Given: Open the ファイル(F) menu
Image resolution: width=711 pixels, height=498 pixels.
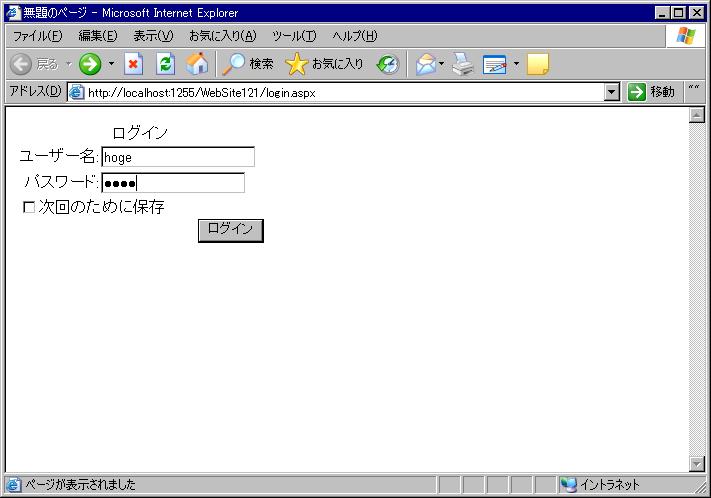Looking at the screenshot, I should 37,36.
